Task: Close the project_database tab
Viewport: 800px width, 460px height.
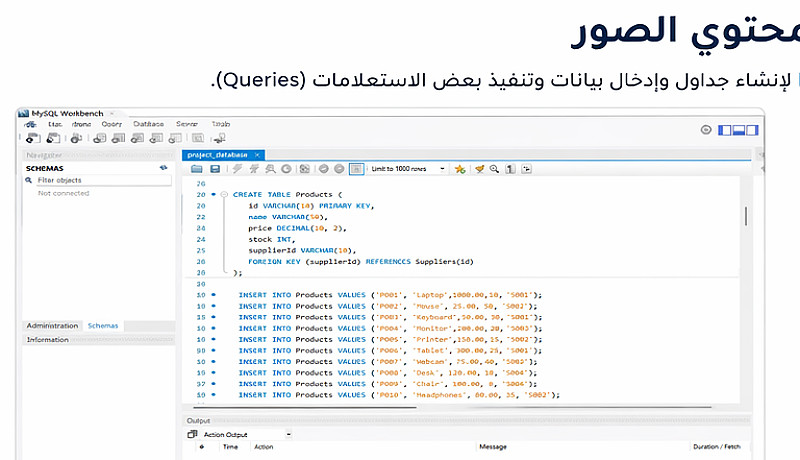Action: click(x=257, y=155)
